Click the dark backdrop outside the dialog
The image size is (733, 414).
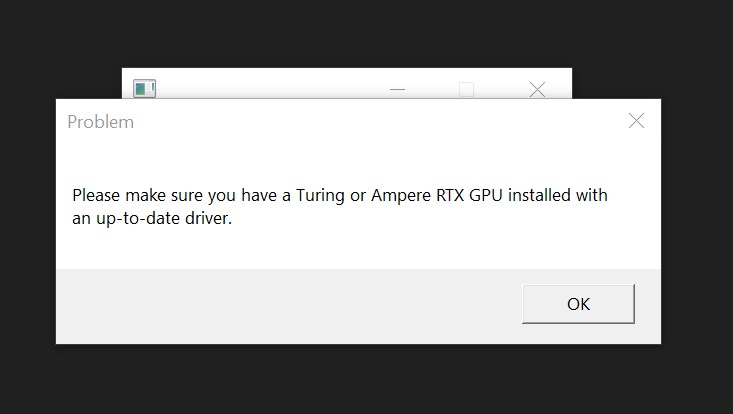click(x=60, y=40)
